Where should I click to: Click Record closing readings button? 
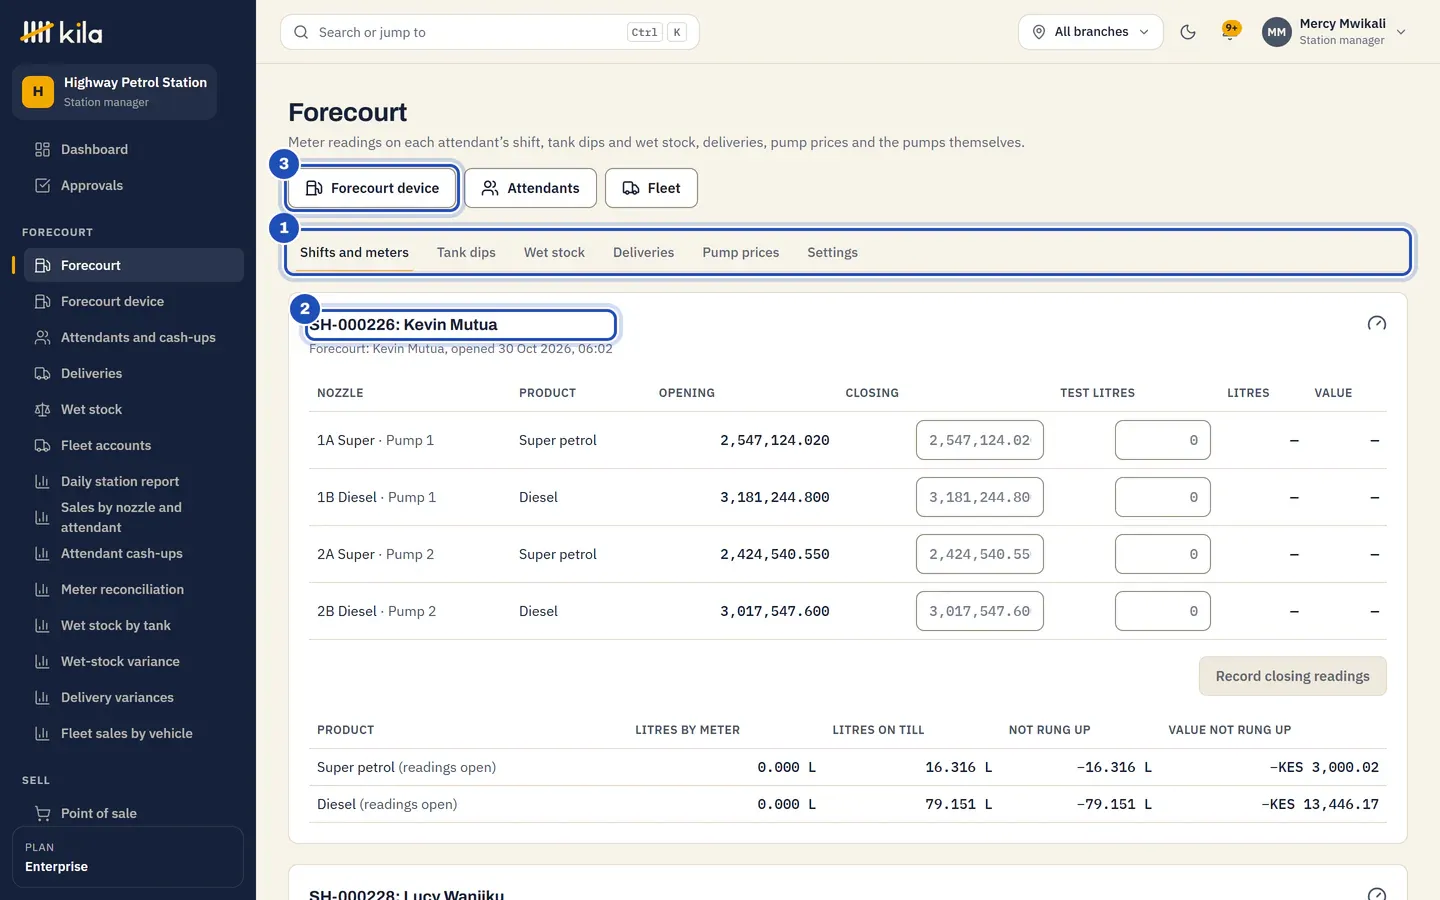(1293, 676)
